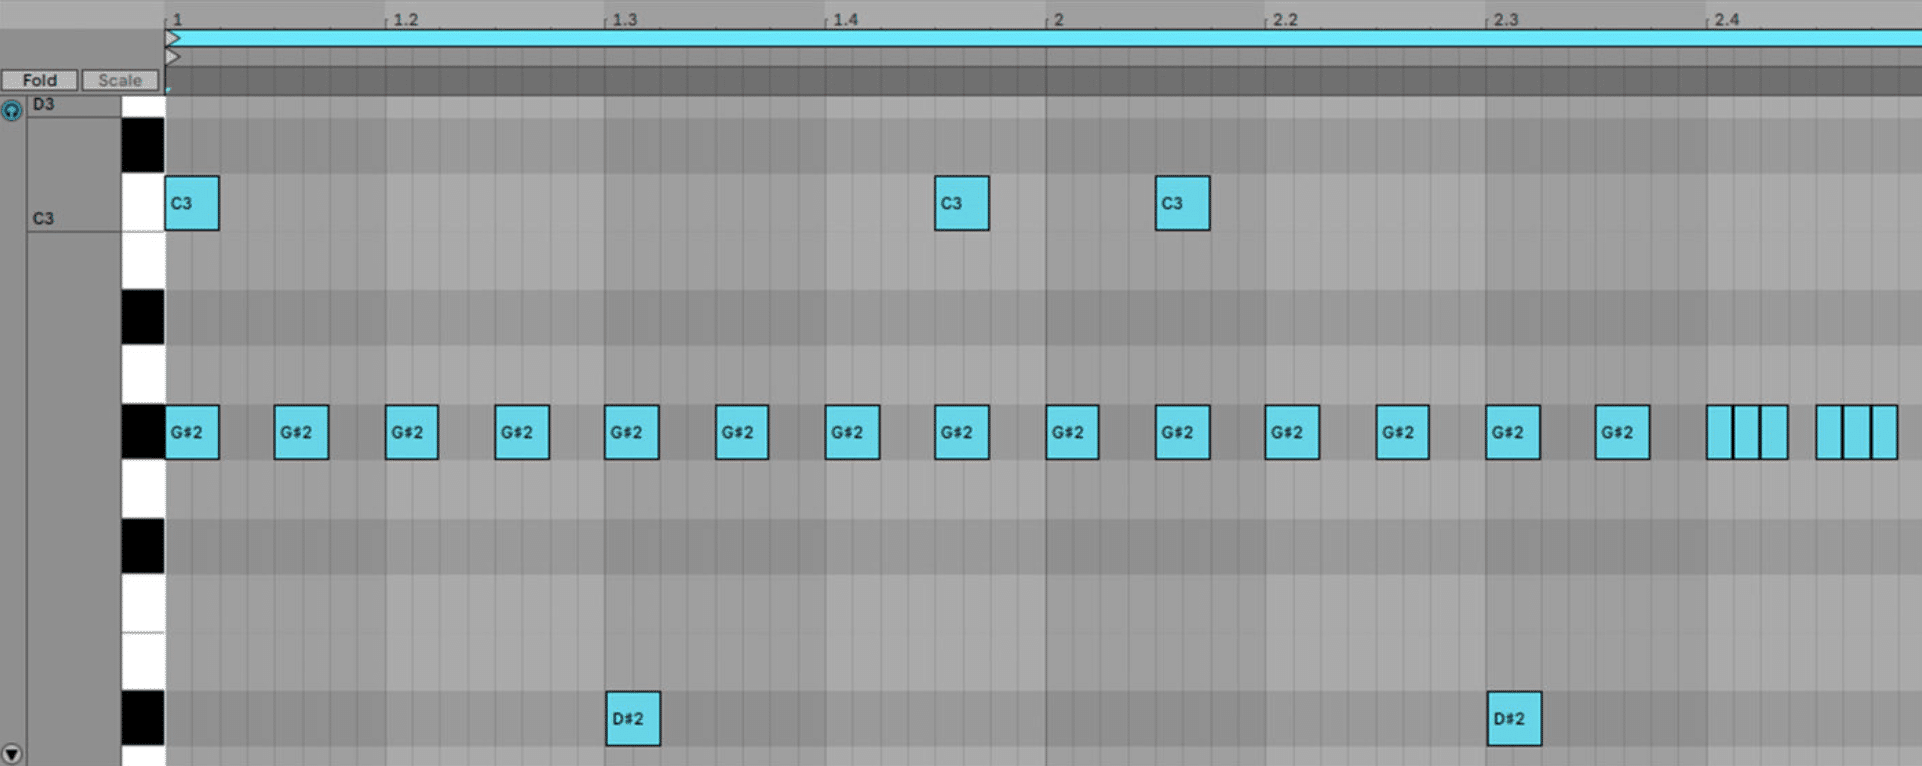This screenshot has width=1922, height=766.
Task: Select the G#2 note at beat 1.3
Action: click(x=632, y=432)
